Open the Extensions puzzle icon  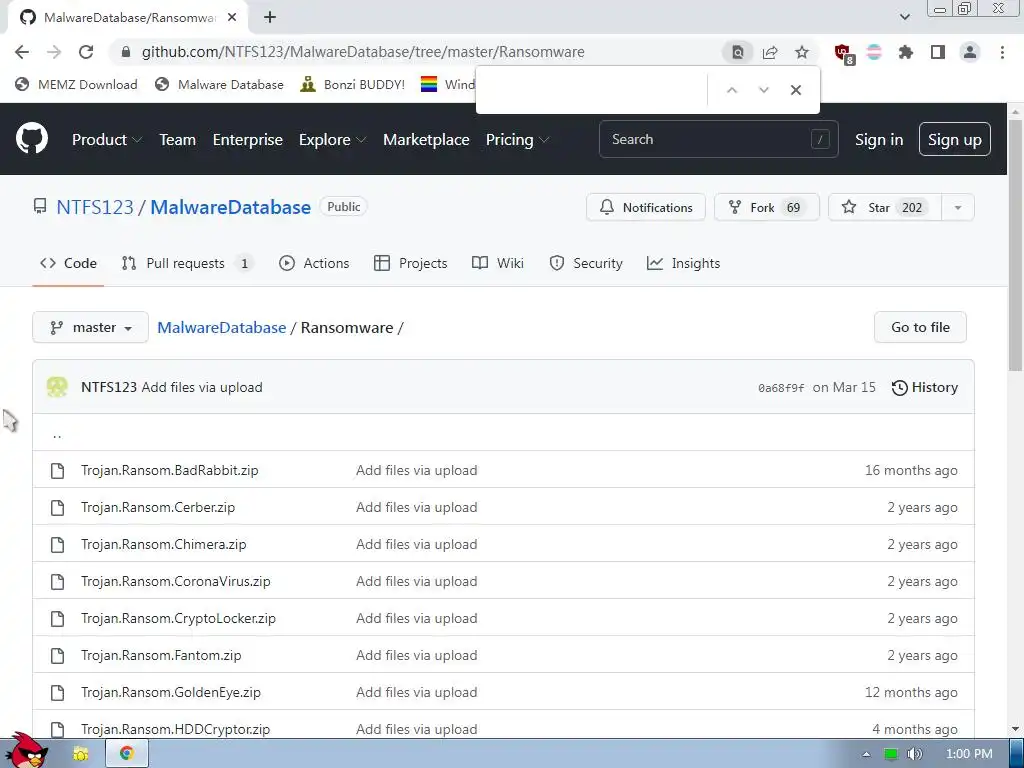(905, 52)
